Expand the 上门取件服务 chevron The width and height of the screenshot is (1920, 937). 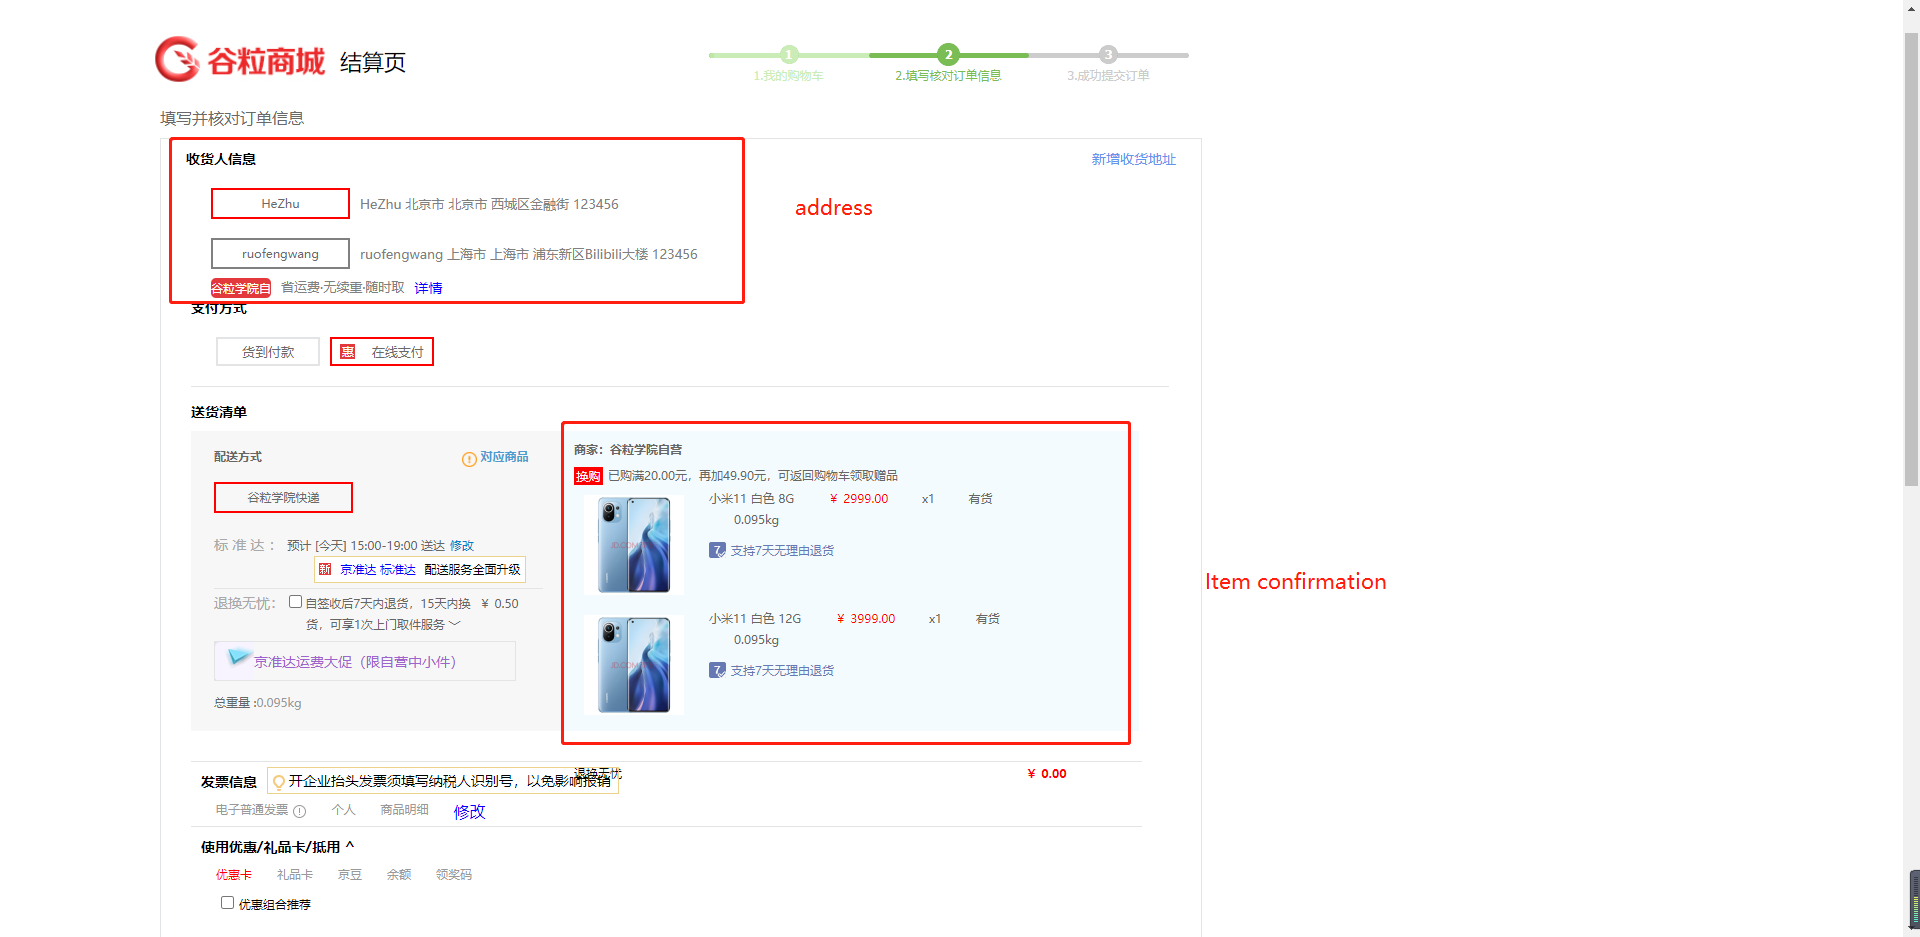(455, 624)
